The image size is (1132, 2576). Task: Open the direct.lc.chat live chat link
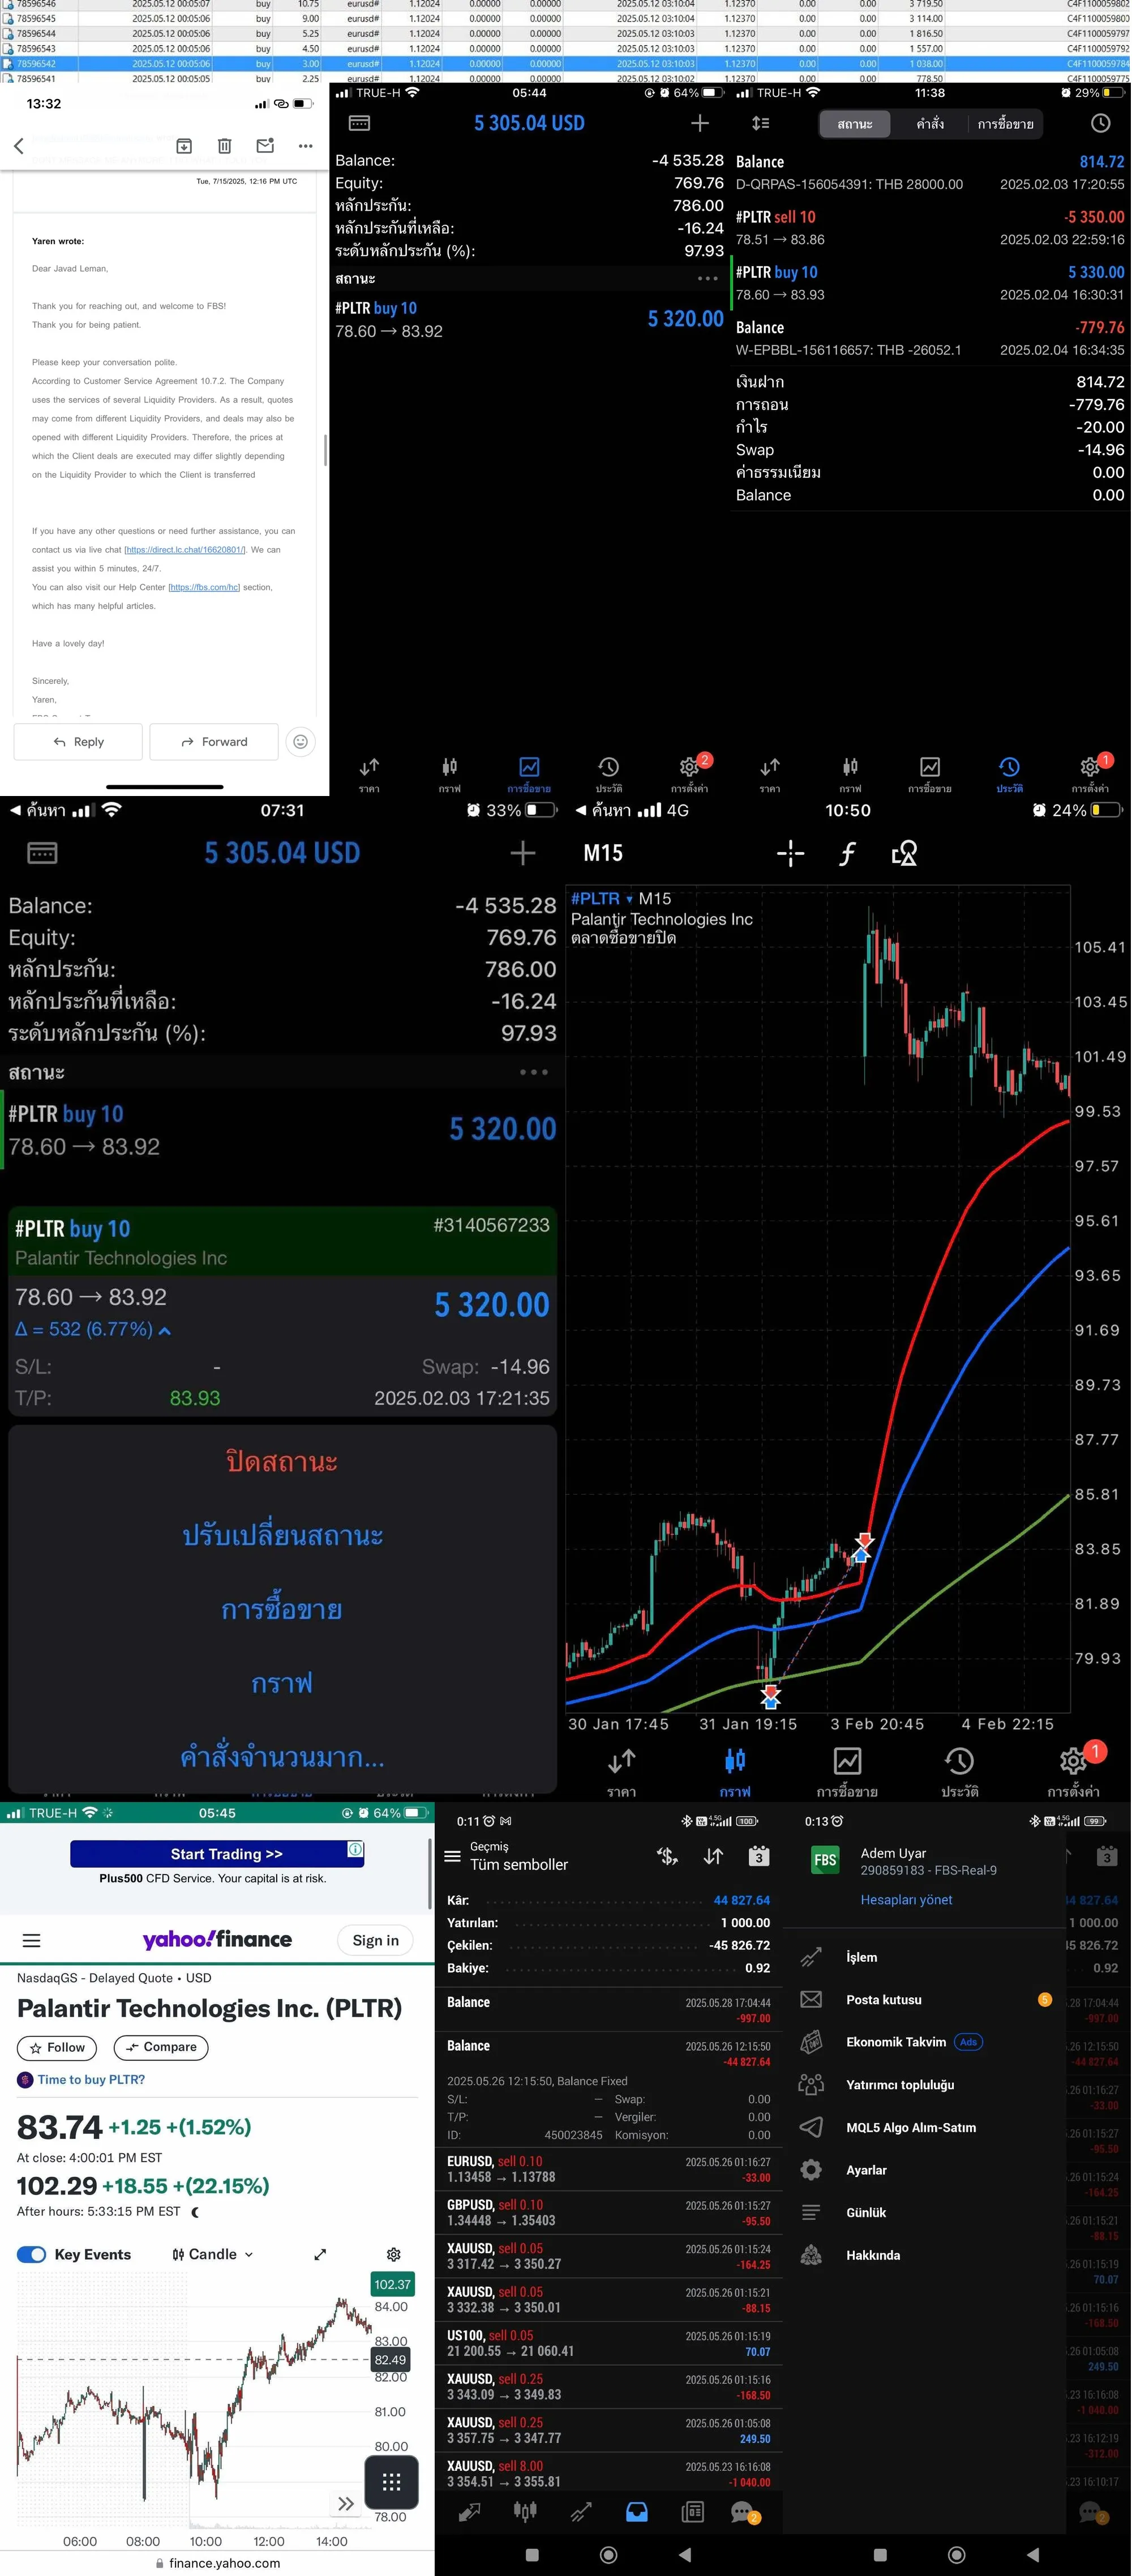point(185,550)
